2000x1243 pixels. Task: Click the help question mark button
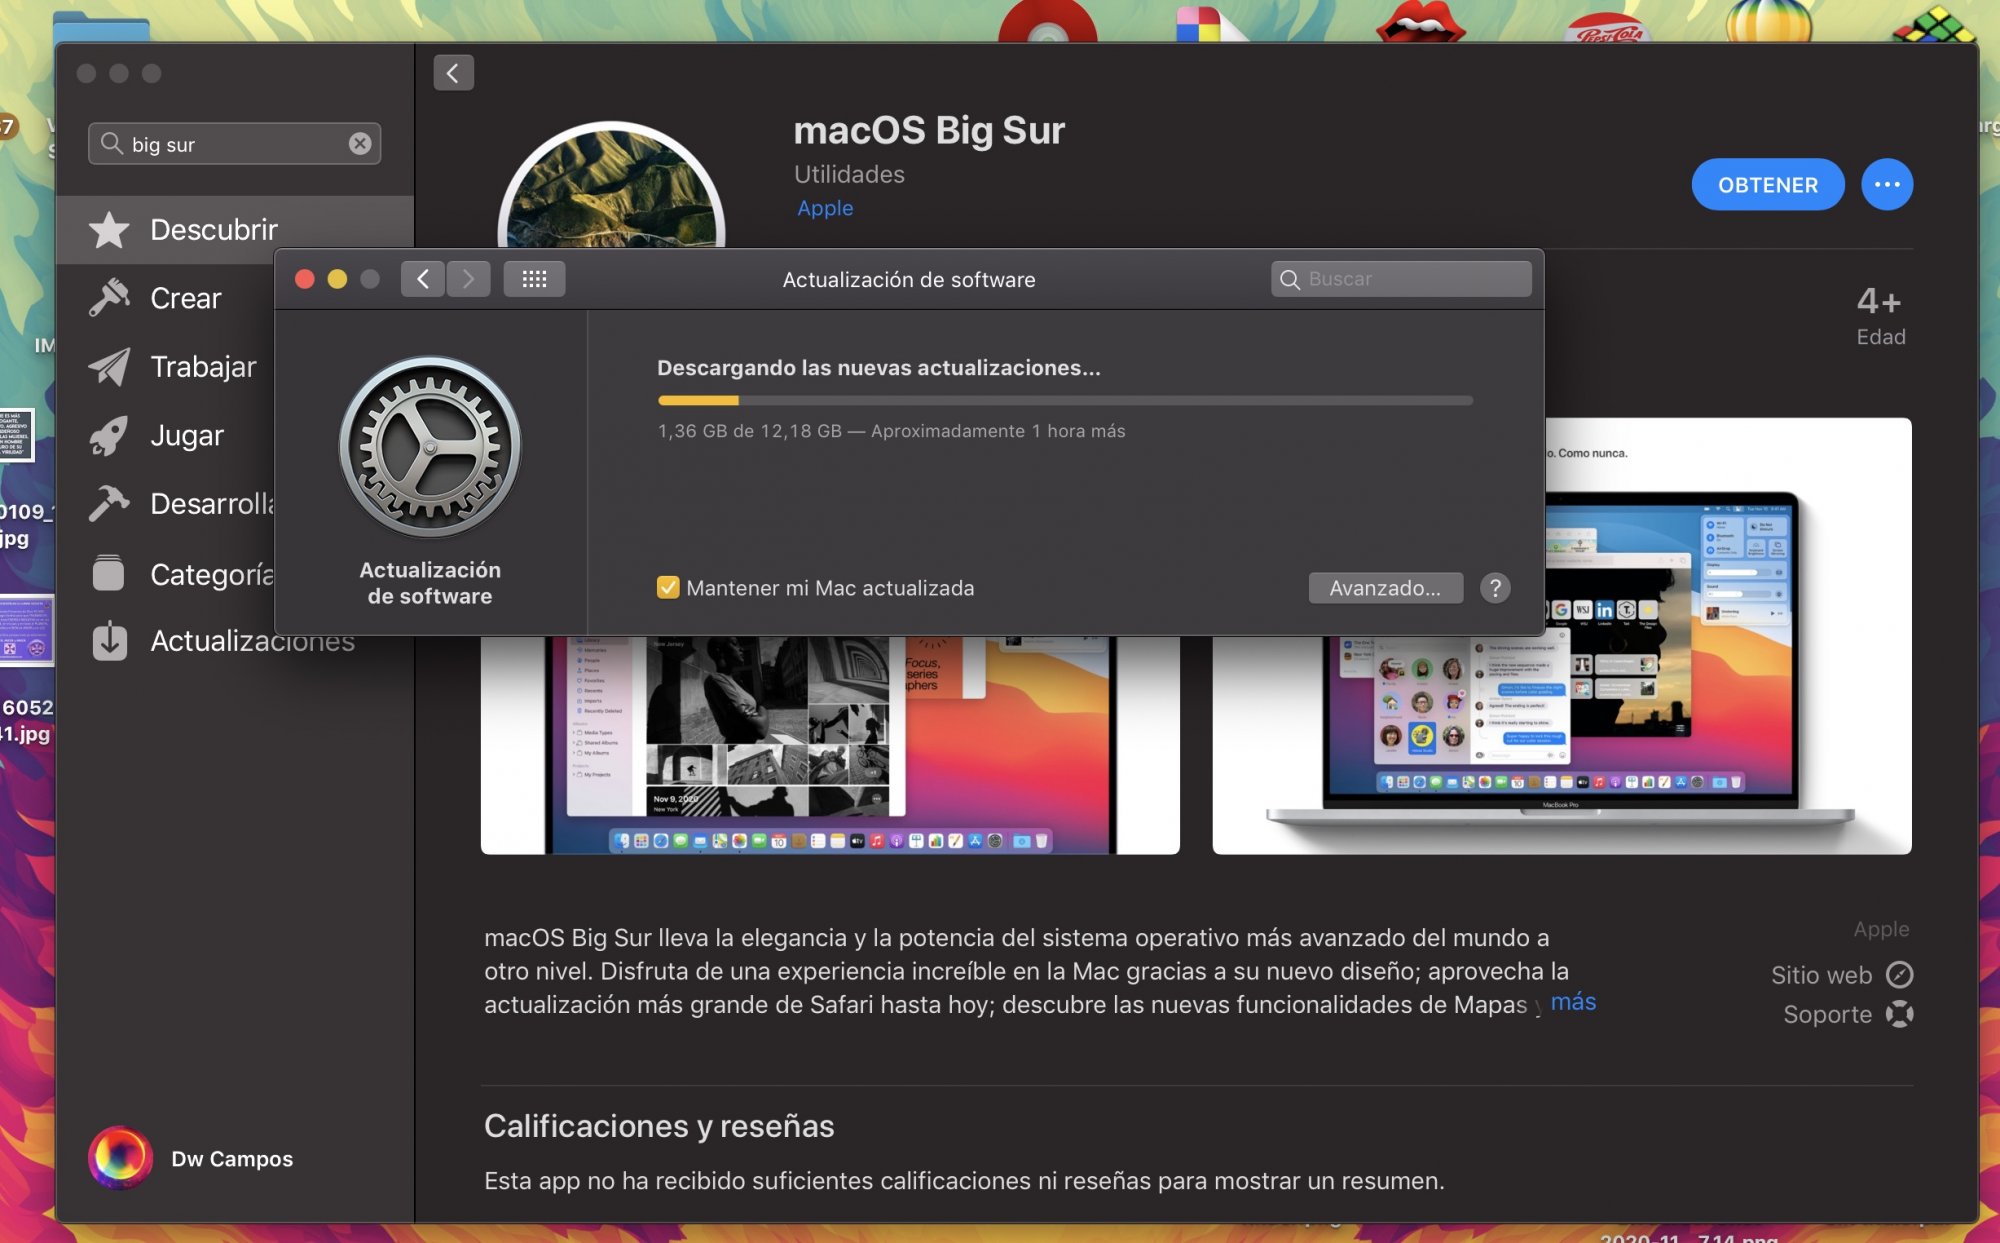(x=1495, y=588)
